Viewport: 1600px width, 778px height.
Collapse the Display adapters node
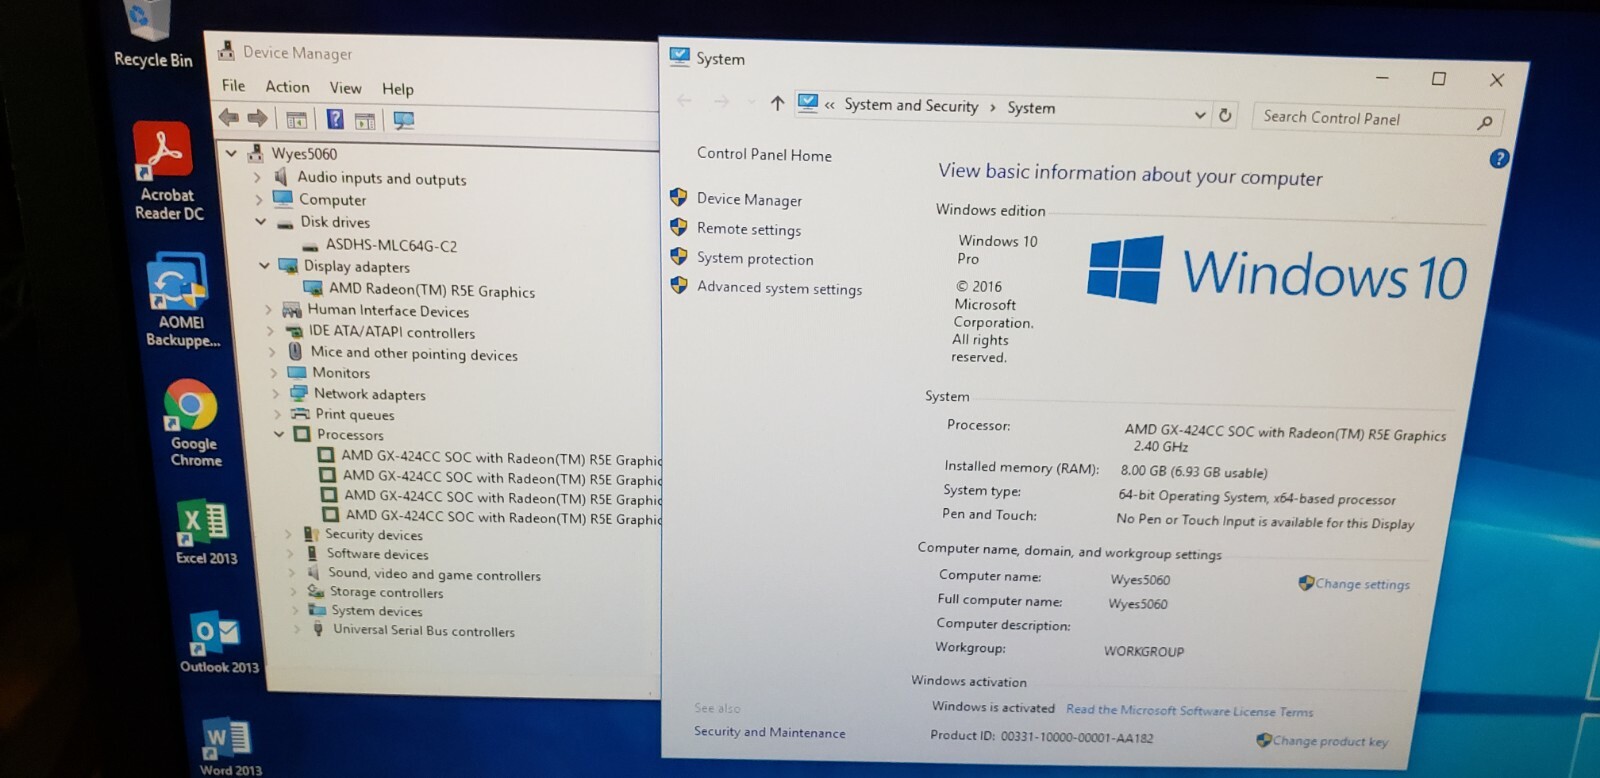[x=265, y=265]
